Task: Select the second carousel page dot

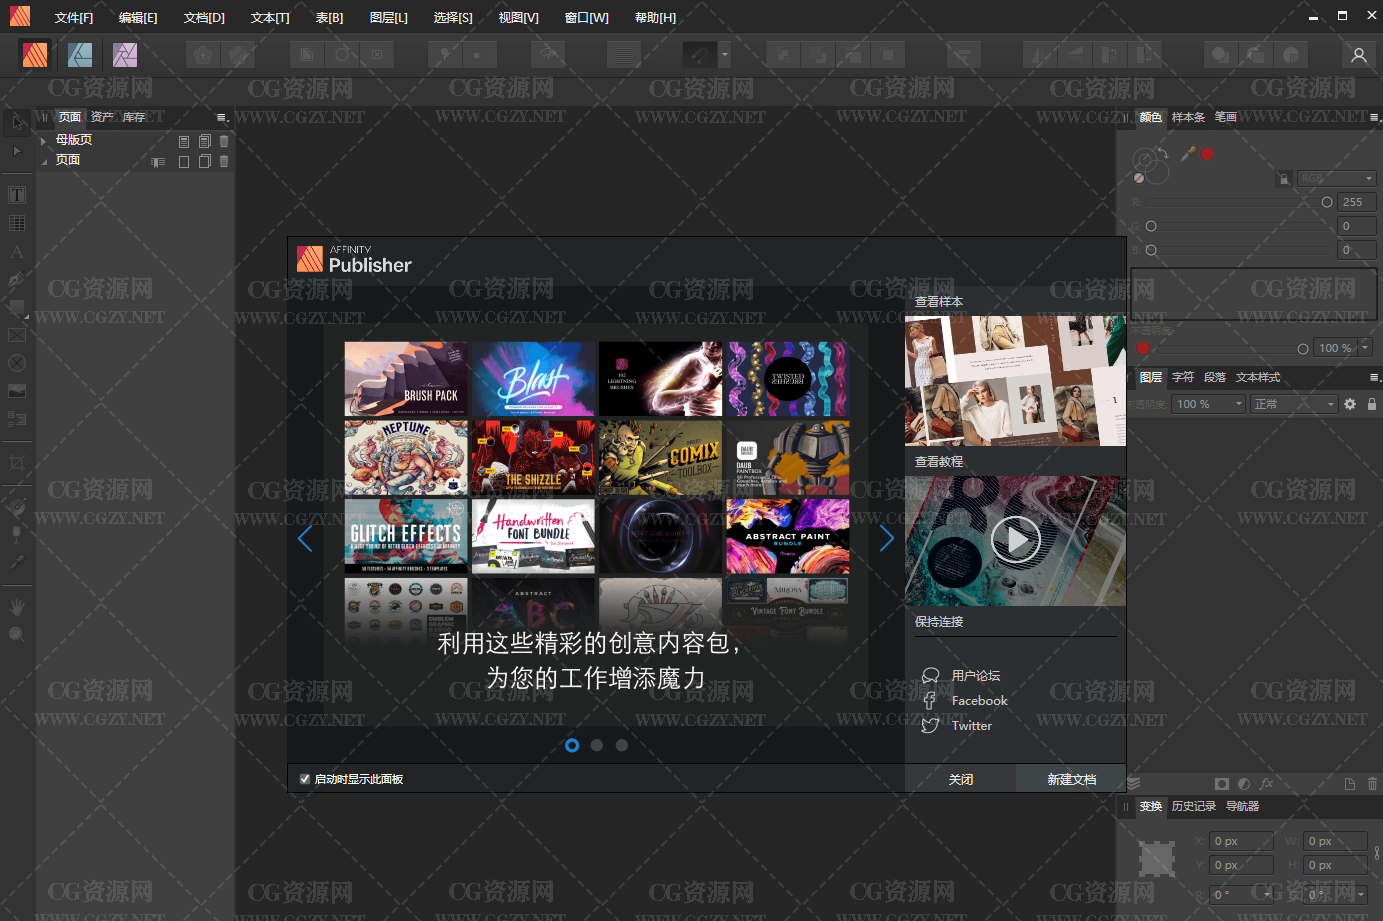Action: click(597, 745)
